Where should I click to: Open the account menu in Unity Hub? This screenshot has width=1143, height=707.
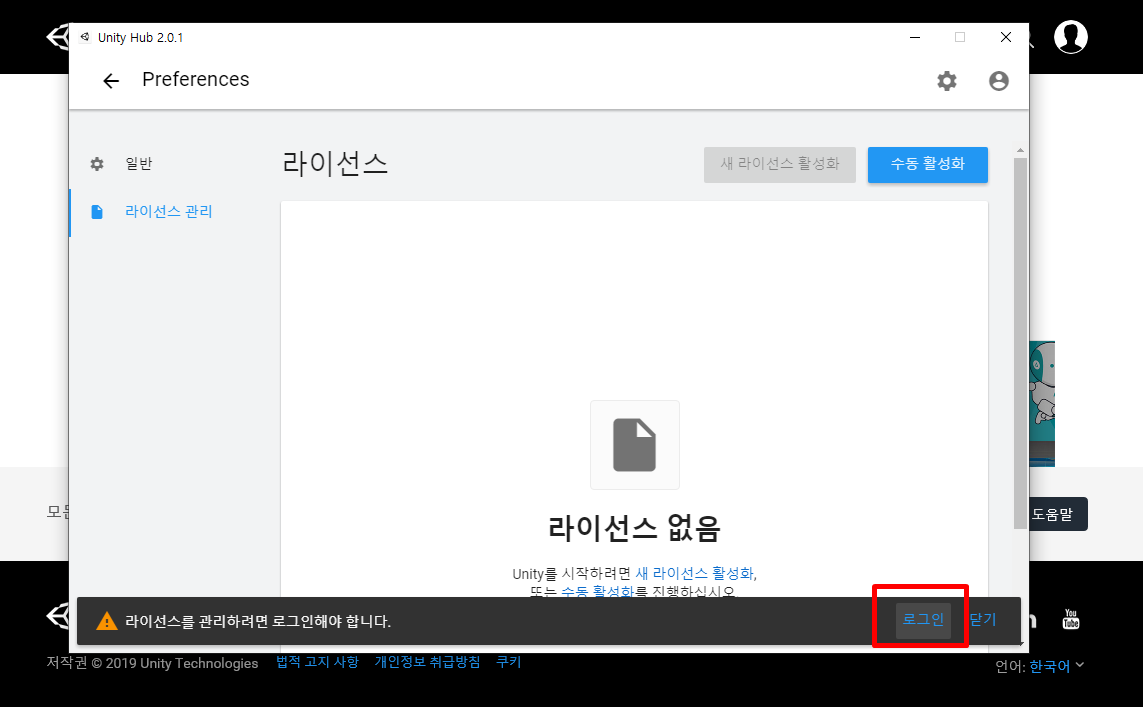(999, 81)
